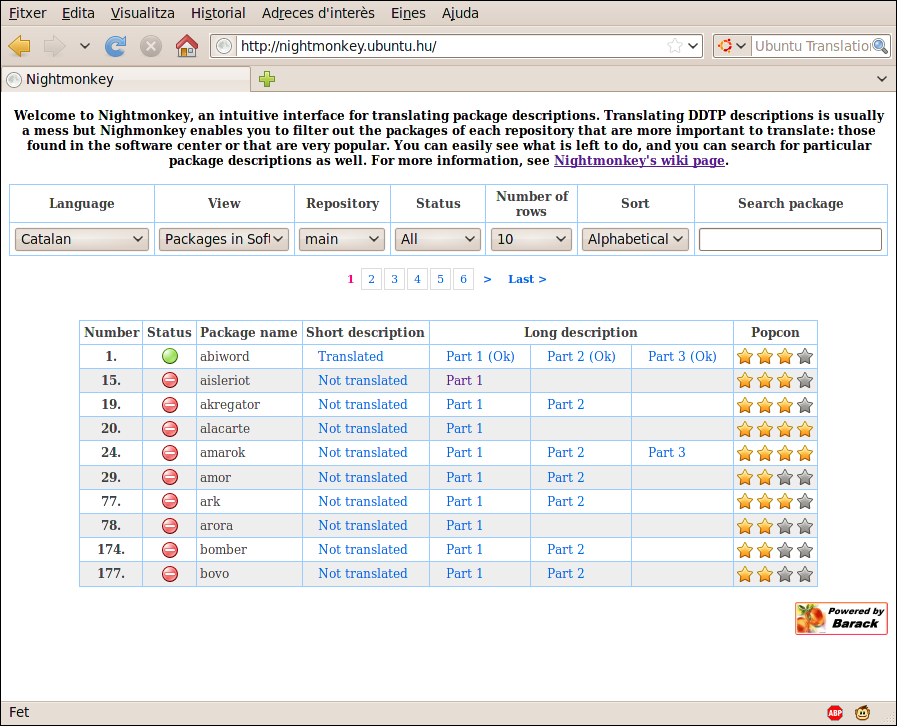This screenshot has height=726, width=897.
Task: Click the site identity icon in URL bar
Action: coord(224,46)
